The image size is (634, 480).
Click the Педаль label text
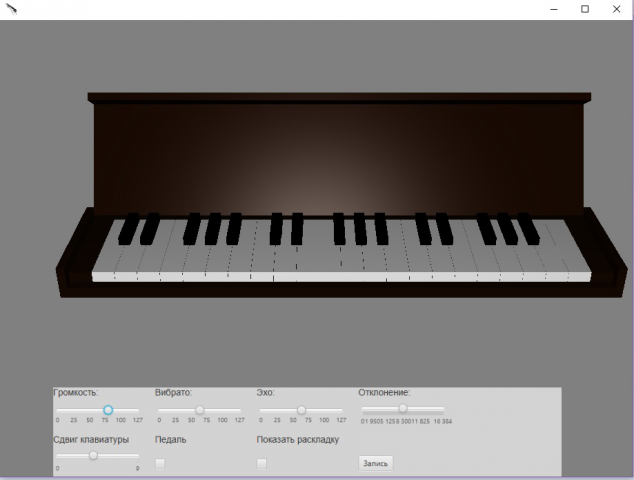point(171,440)
